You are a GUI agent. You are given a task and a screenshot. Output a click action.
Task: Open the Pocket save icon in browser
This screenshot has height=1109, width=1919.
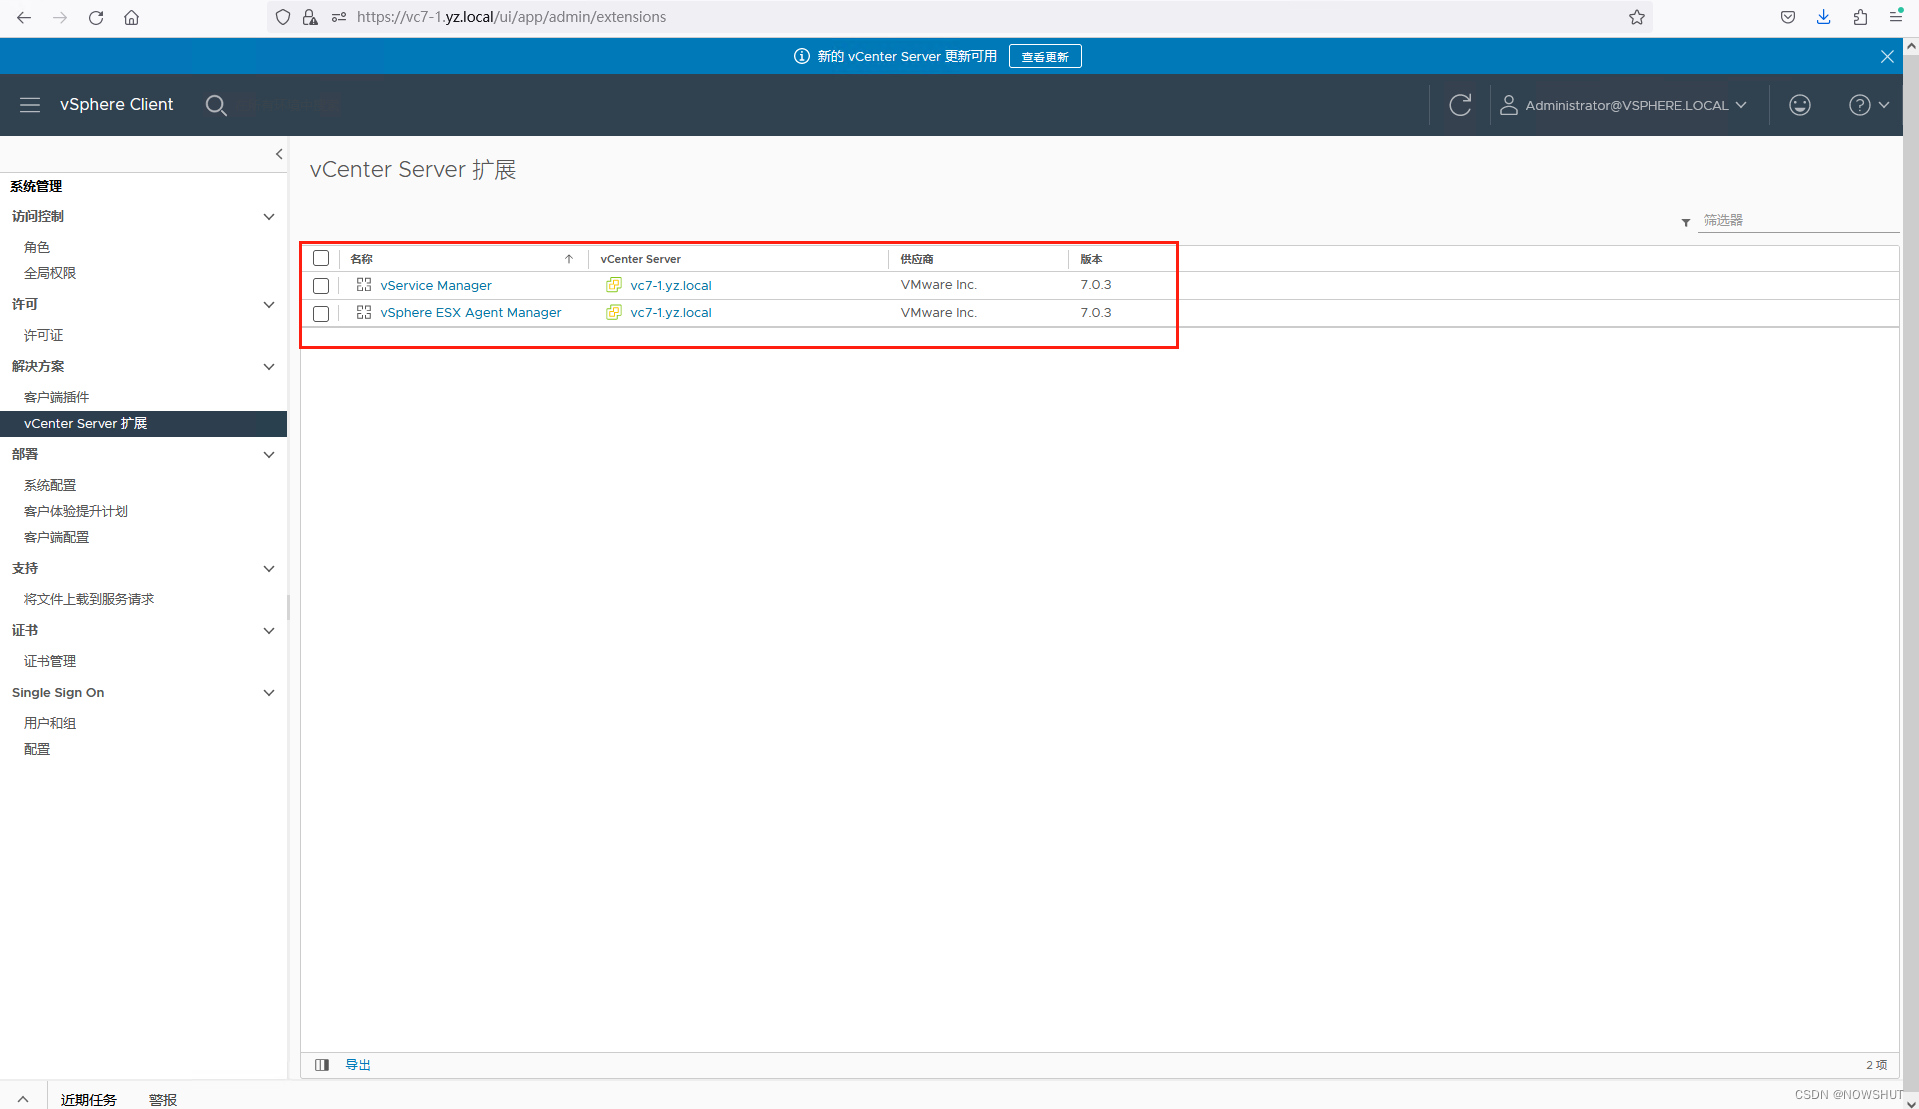(x=1788, y=17)
